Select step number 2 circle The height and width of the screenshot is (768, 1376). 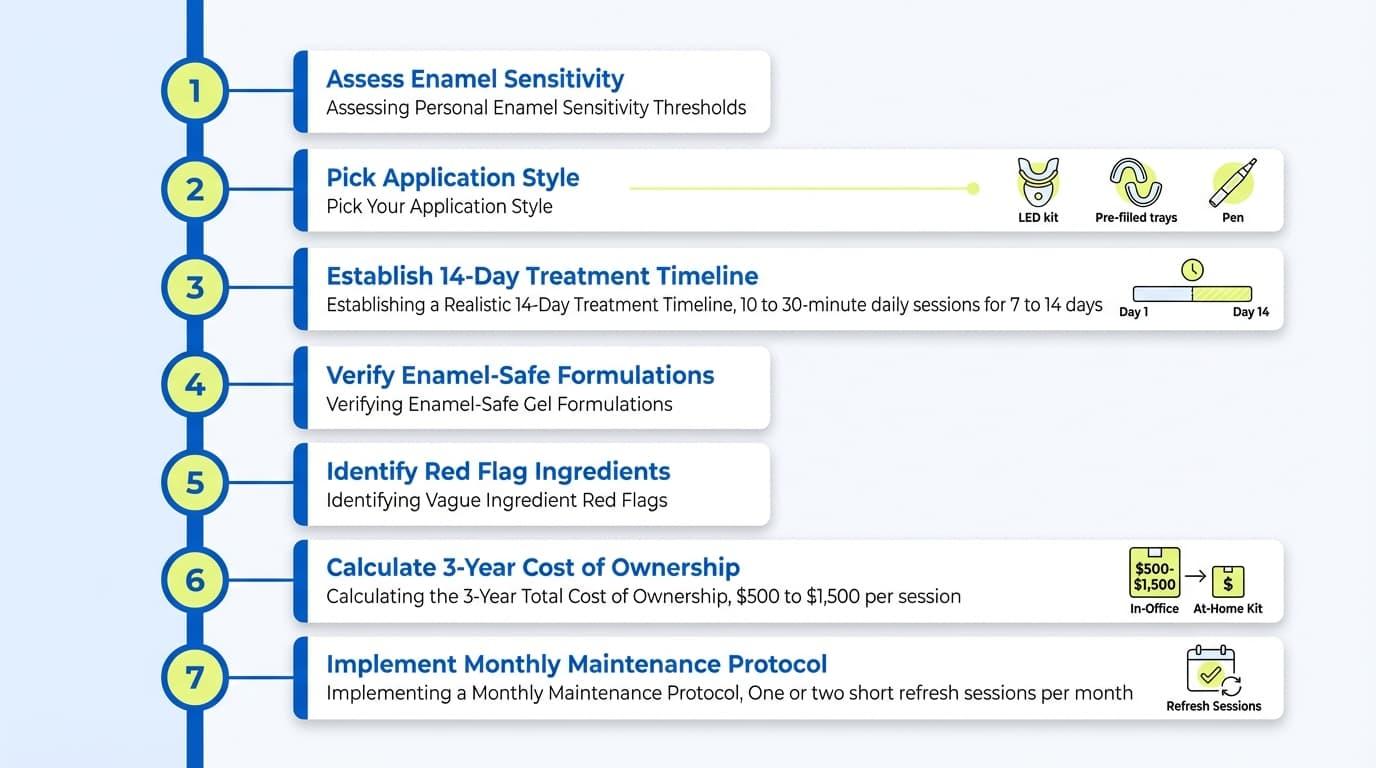pyautogui.click(x=195, y=189)
